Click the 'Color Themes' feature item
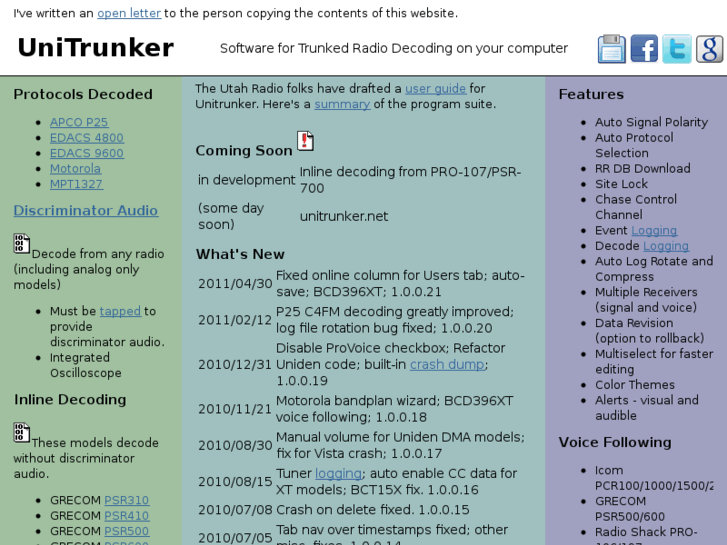This screenshot has height=545, width=727. 635,385
